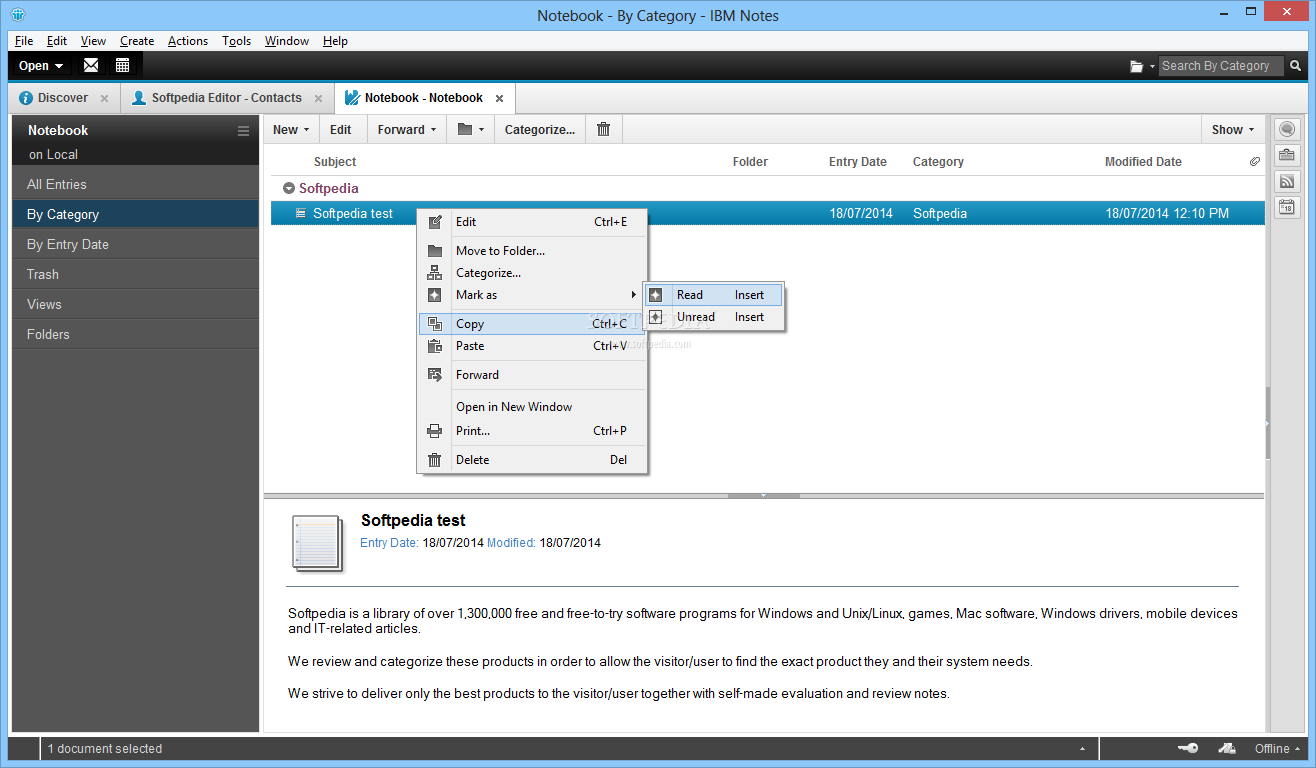Choose Edit in the context menu

pyautogui.click(x=533, y=222)
